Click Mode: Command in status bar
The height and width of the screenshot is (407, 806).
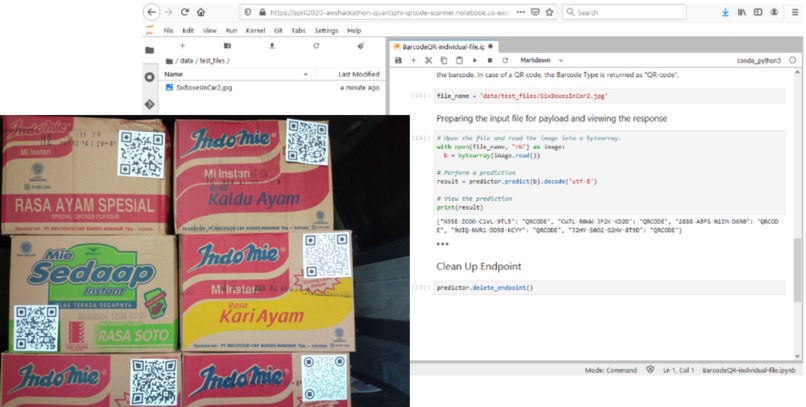(x=611, y=370)
